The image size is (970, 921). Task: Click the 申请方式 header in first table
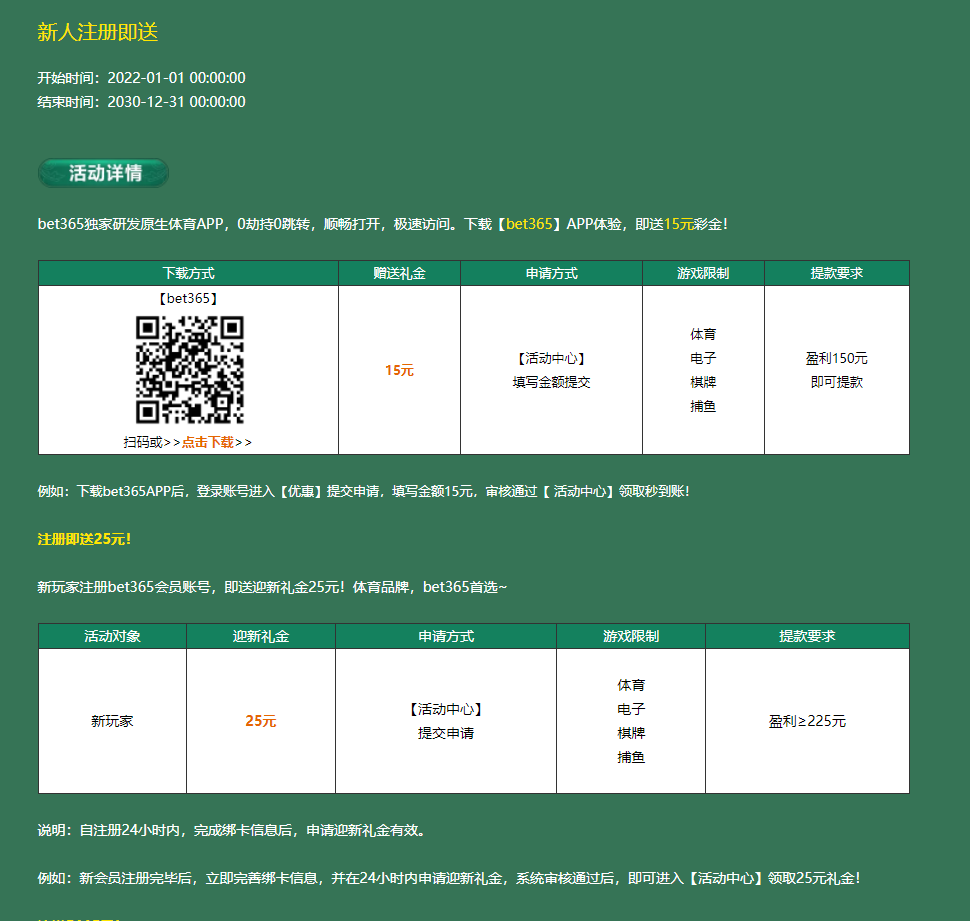click(x=552, y=273)
